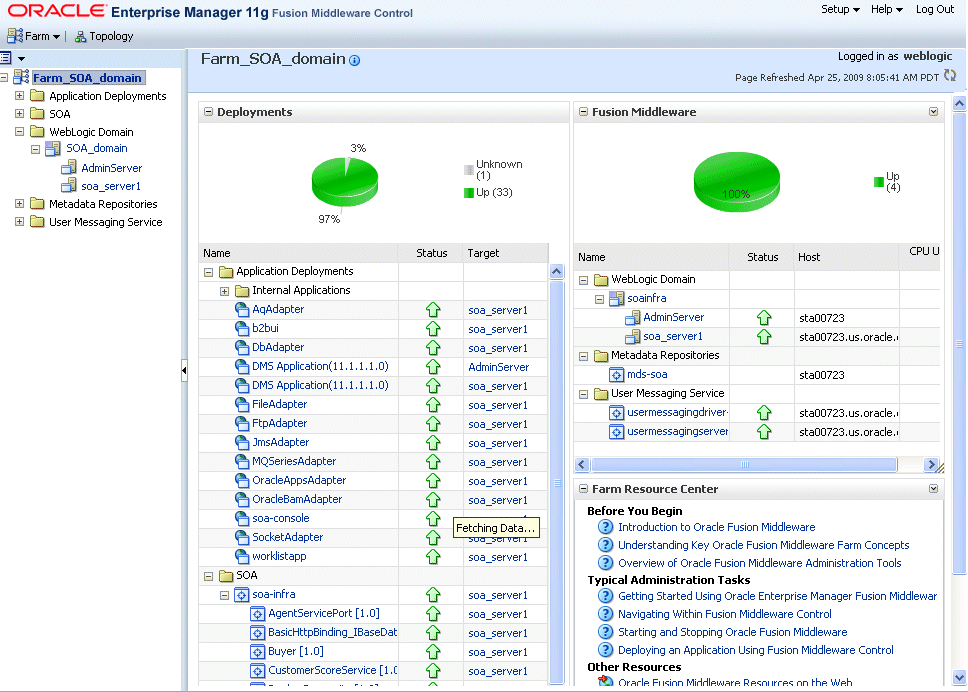Click the SOA folder icon in left tree
Screen dimensions: 968x692
[38, 114]
